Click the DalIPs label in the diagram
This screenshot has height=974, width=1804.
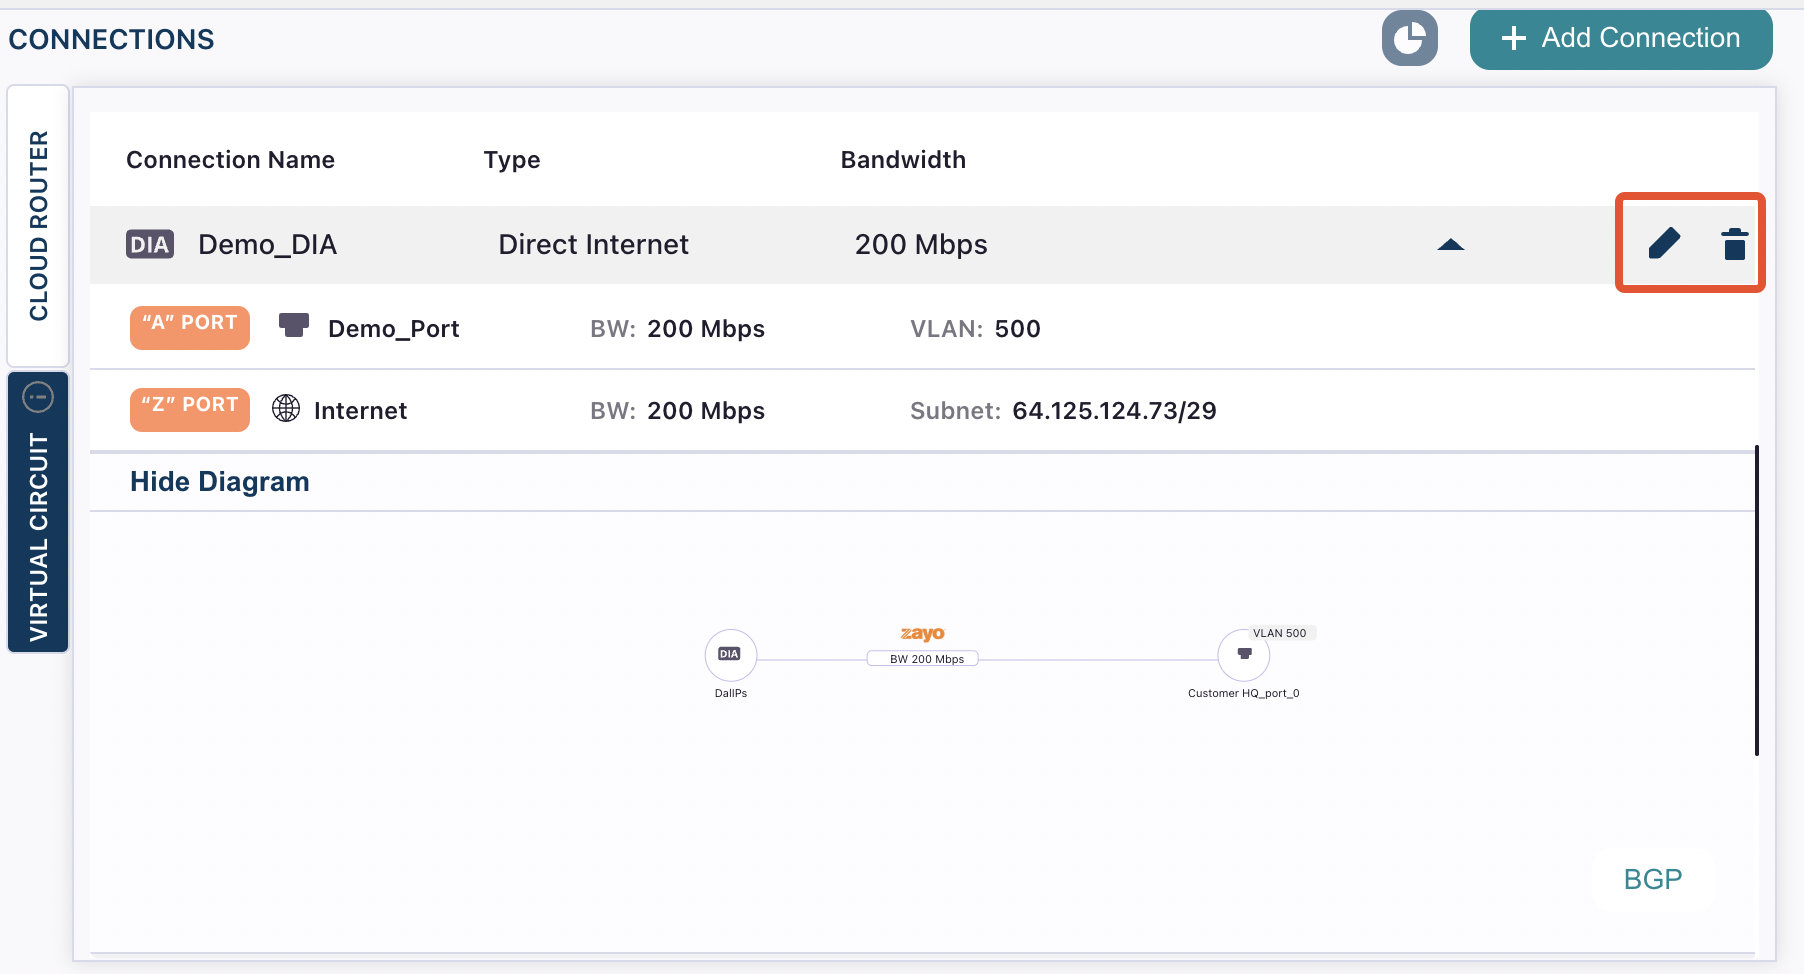730,693
